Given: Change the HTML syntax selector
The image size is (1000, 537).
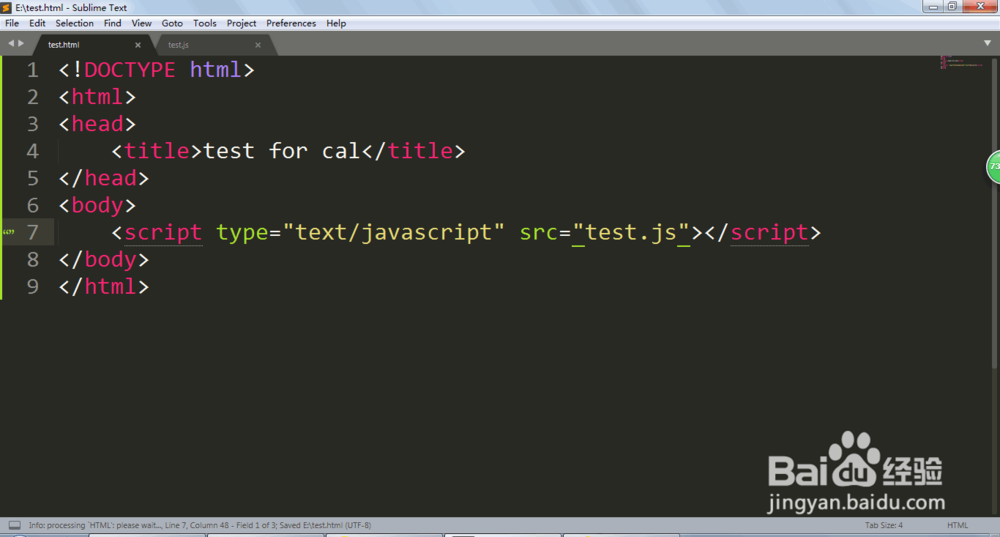Looking at the screenshot, I should [957, 525].
